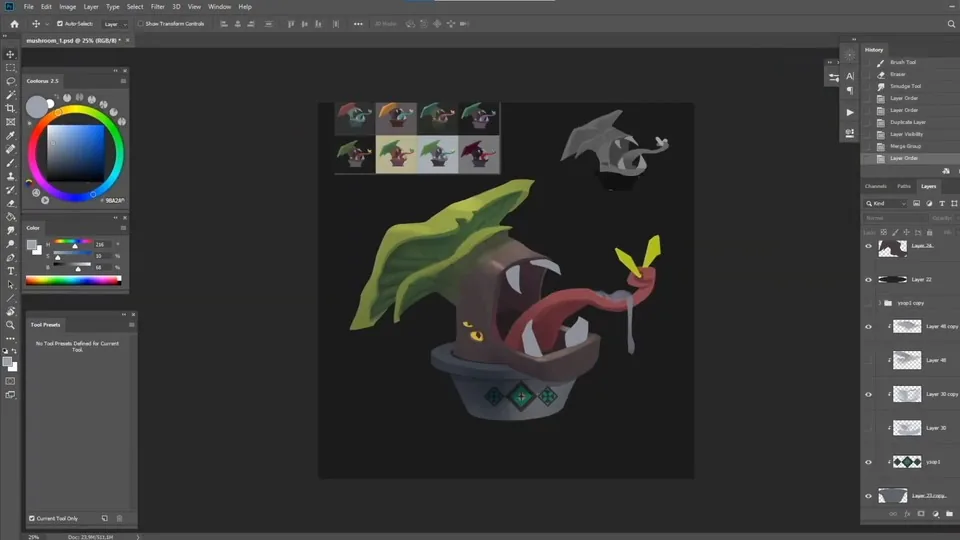
Task: Hide Layer 30 copy visibility eye
Action: [868, 394]
